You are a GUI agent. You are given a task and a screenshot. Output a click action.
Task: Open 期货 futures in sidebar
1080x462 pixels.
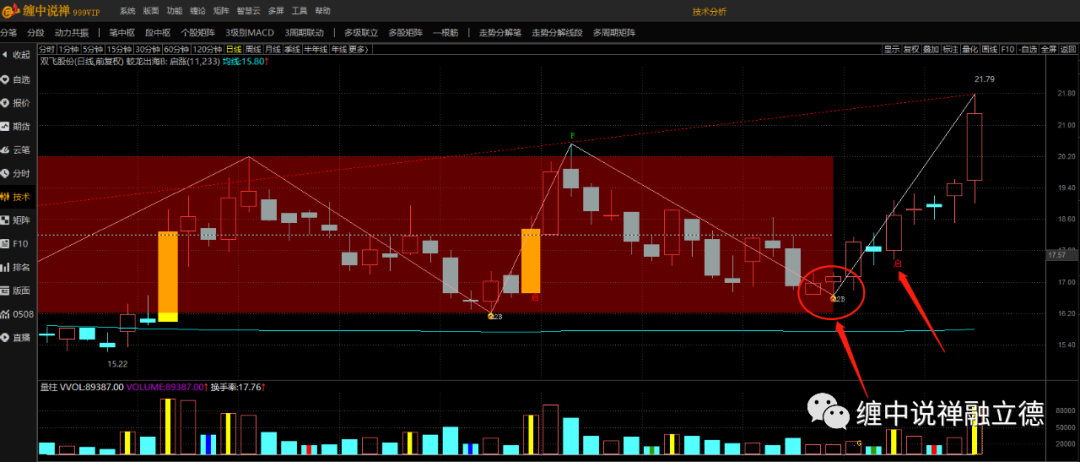pos(17,127)
